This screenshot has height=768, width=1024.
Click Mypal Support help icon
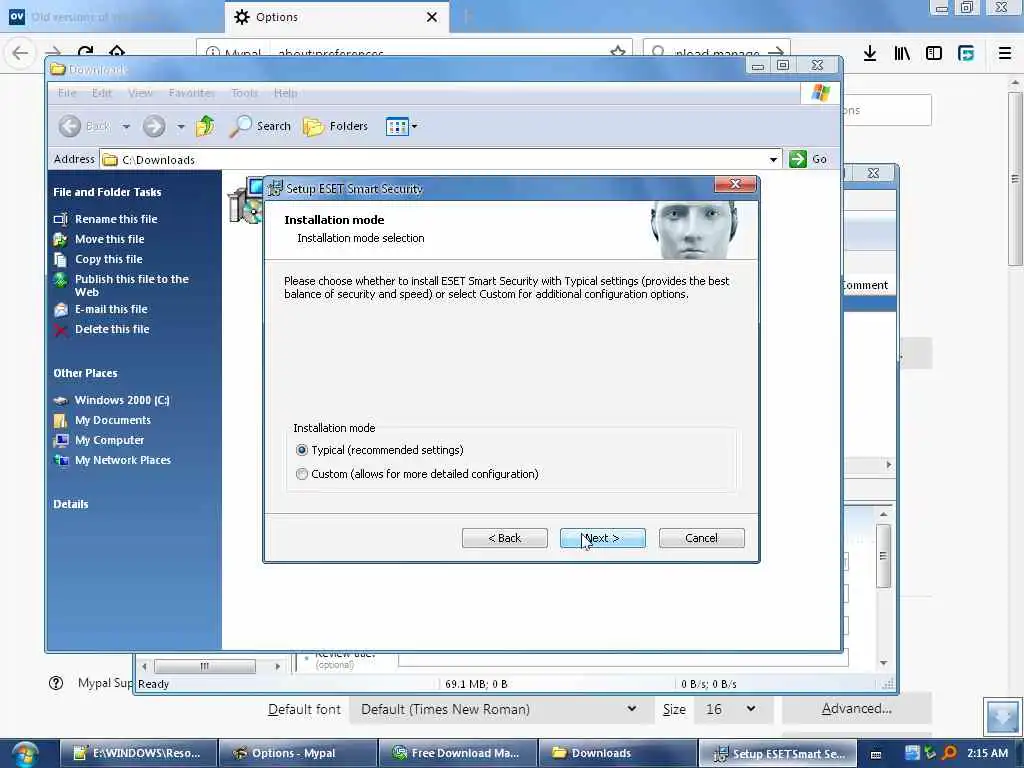pos(56,683)
